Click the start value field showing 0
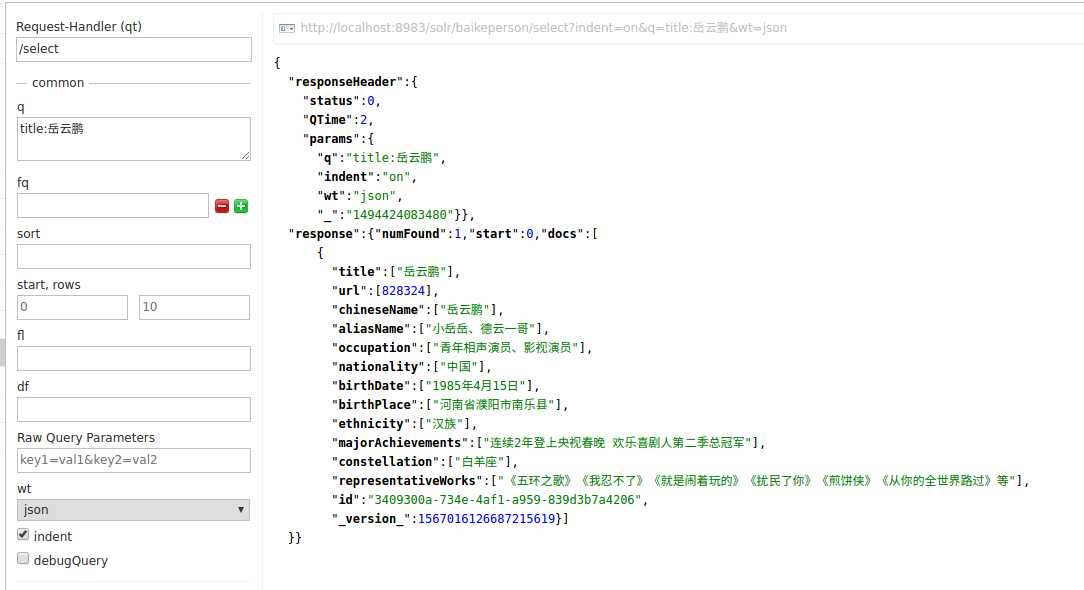Screen dimensions: 1084x590 point(73,307)
